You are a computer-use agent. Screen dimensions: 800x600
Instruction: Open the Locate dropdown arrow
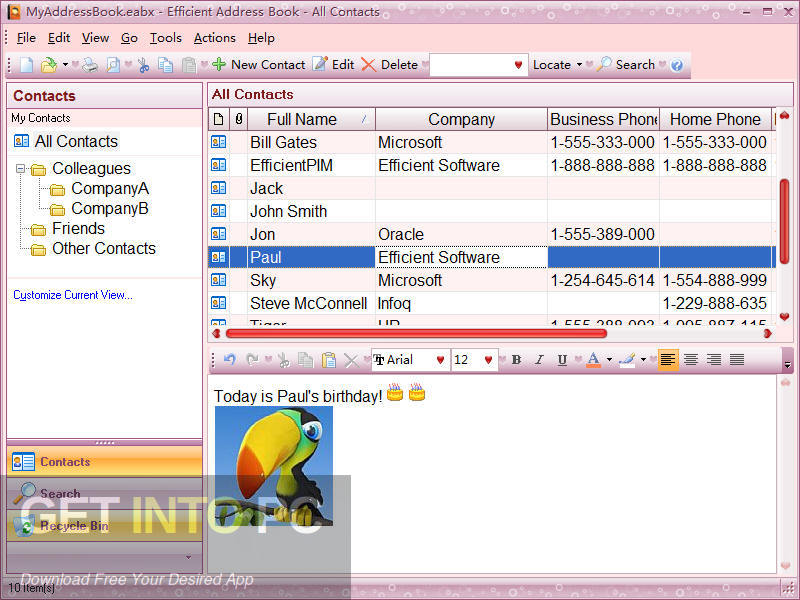[x=579, y=65]
